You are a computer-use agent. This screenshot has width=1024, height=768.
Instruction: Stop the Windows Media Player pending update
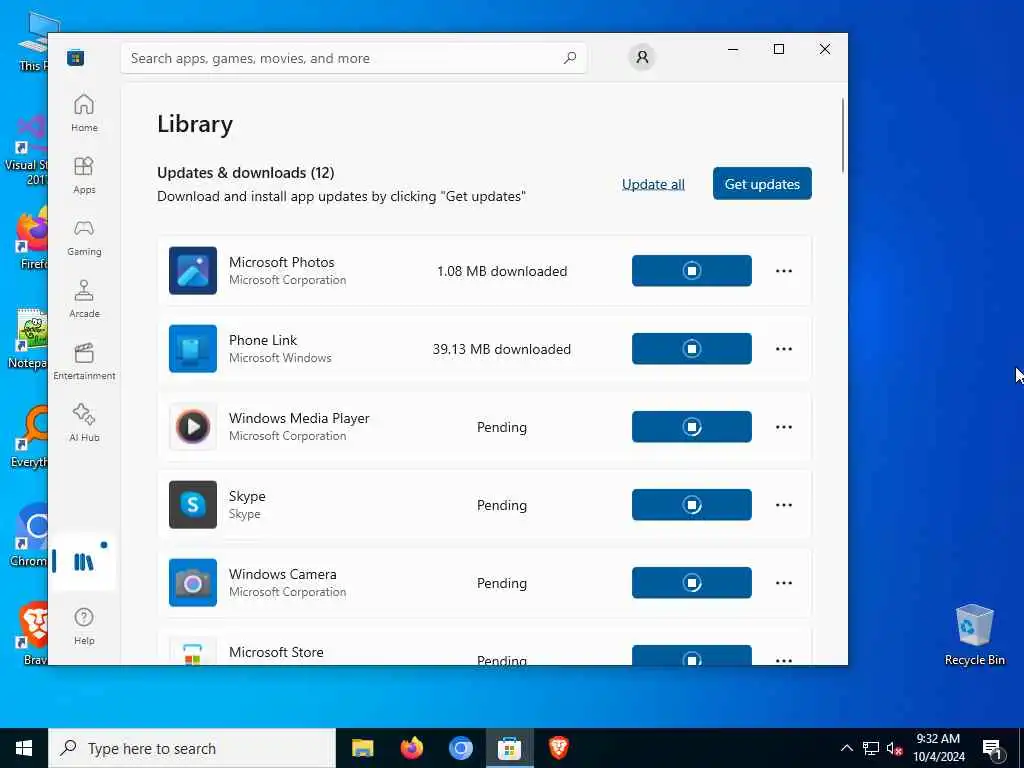pyautogui.click(x=692, y=426)
